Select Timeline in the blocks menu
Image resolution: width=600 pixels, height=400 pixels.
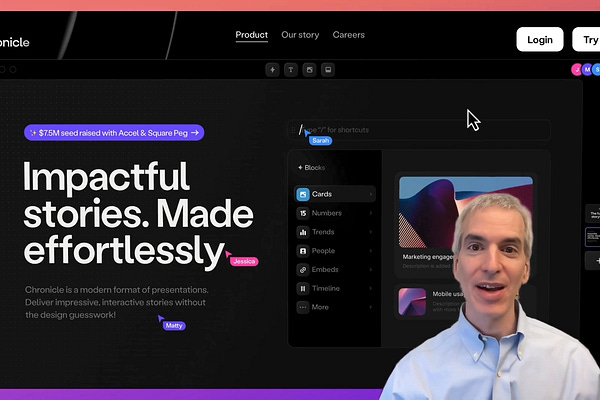click(335, 288)
